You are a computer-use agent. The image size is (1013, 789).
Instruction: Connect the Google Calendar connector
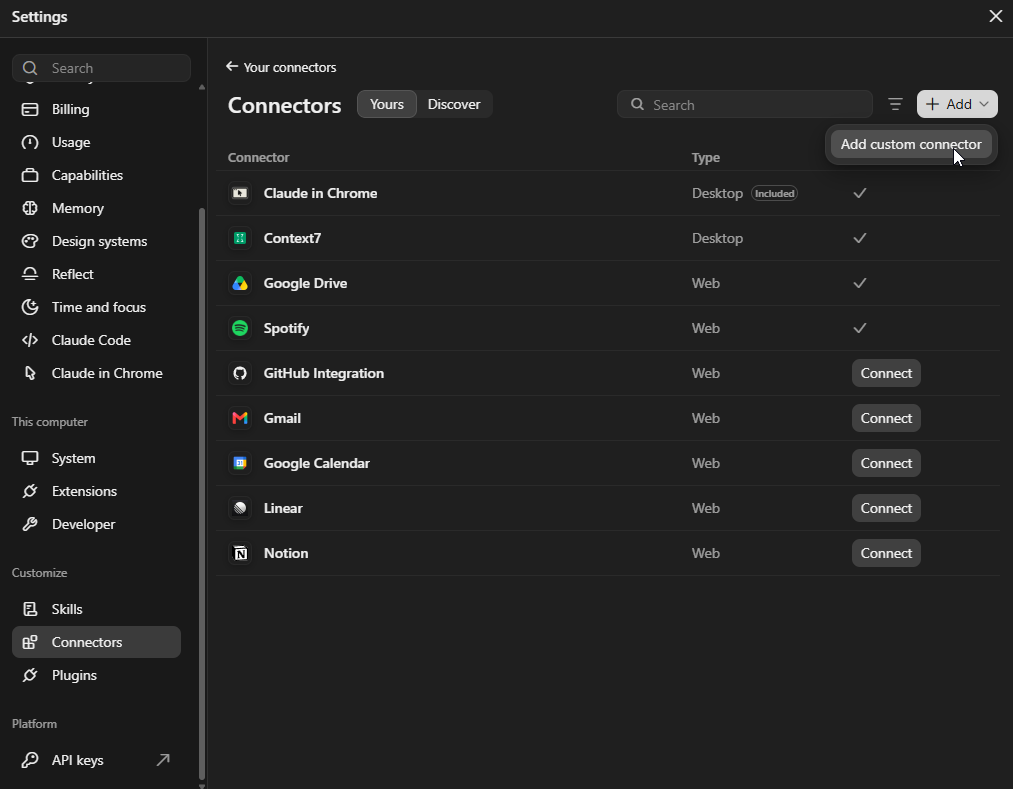886,463
